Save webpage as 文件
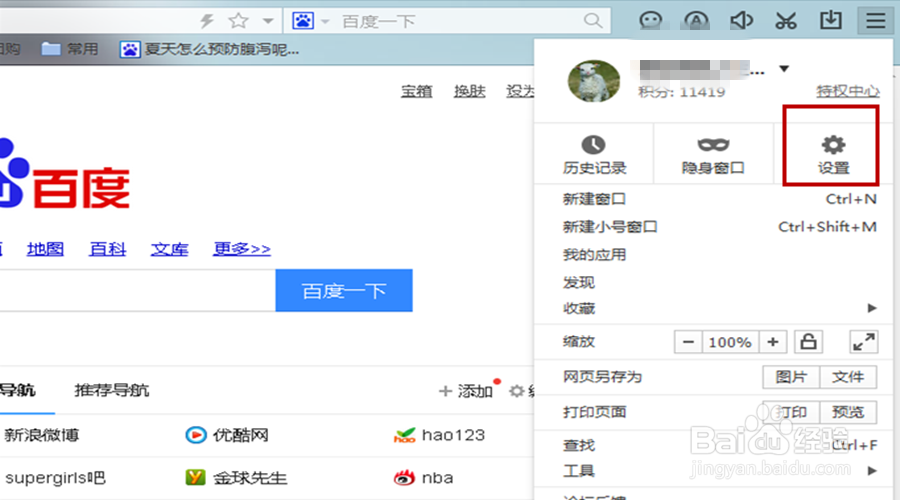 848,377
